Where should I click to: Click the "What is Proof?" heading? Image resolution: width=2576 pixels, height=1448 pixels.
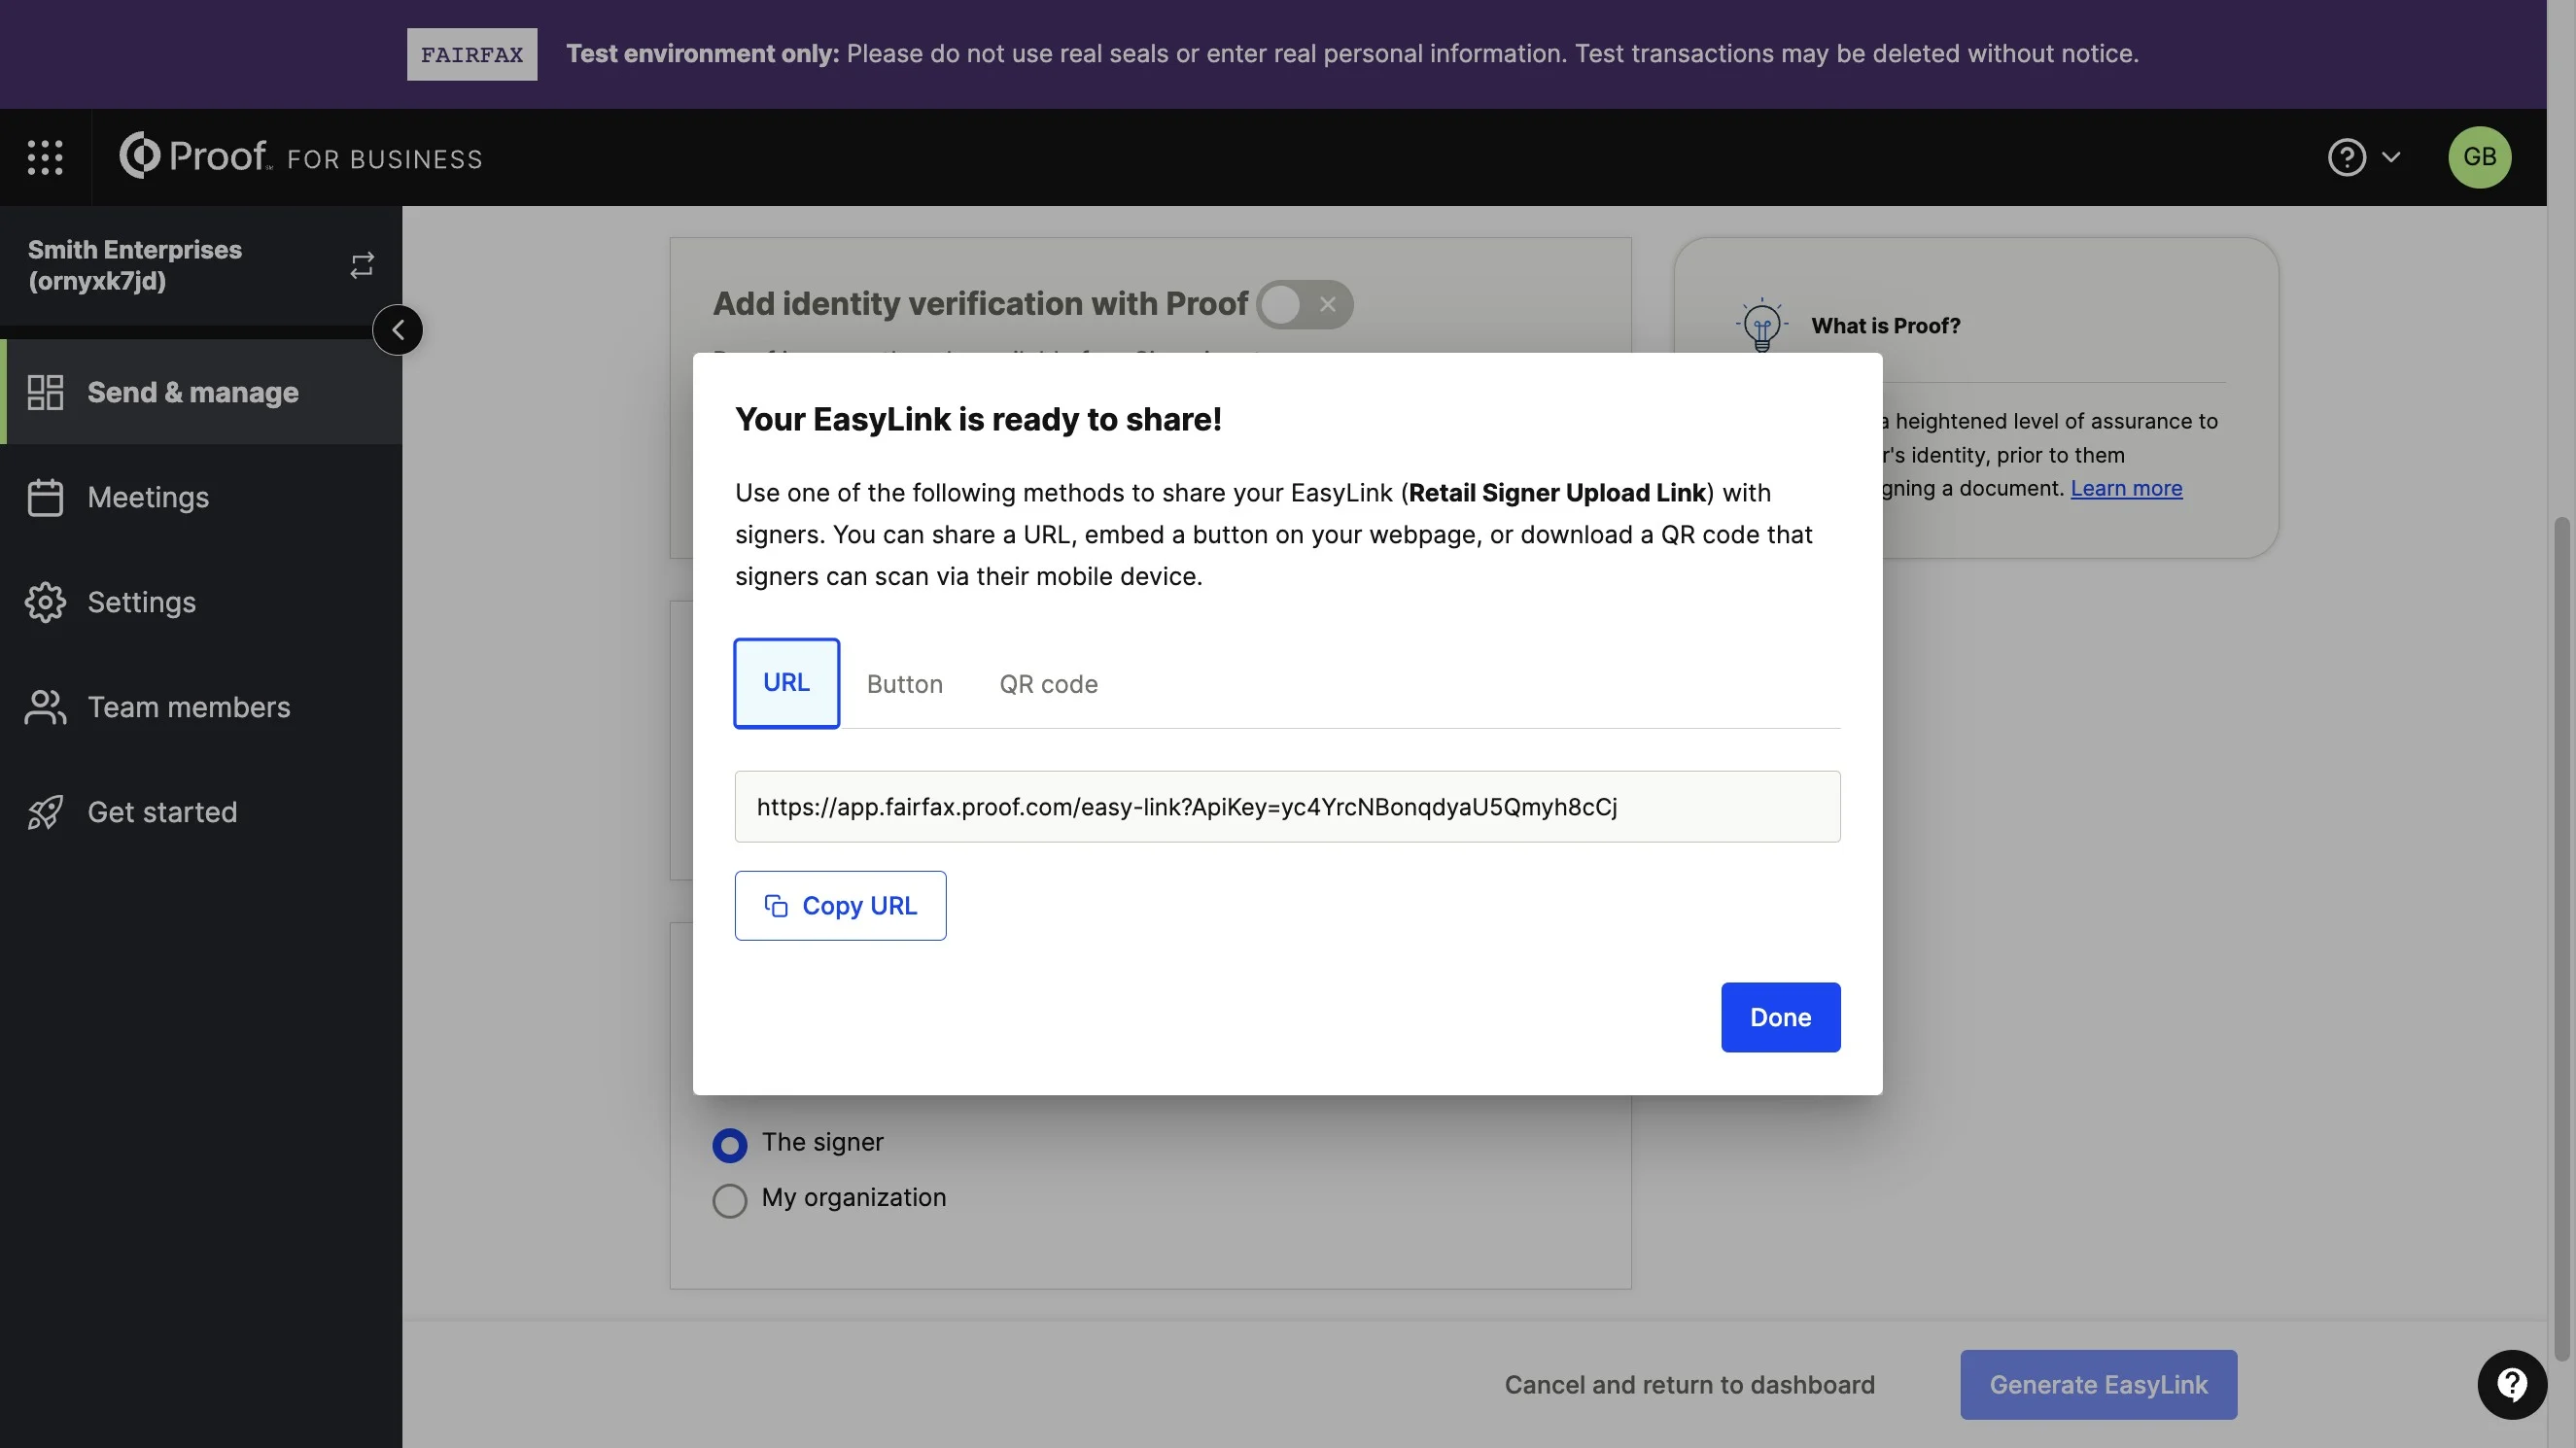click(1885, 325)
